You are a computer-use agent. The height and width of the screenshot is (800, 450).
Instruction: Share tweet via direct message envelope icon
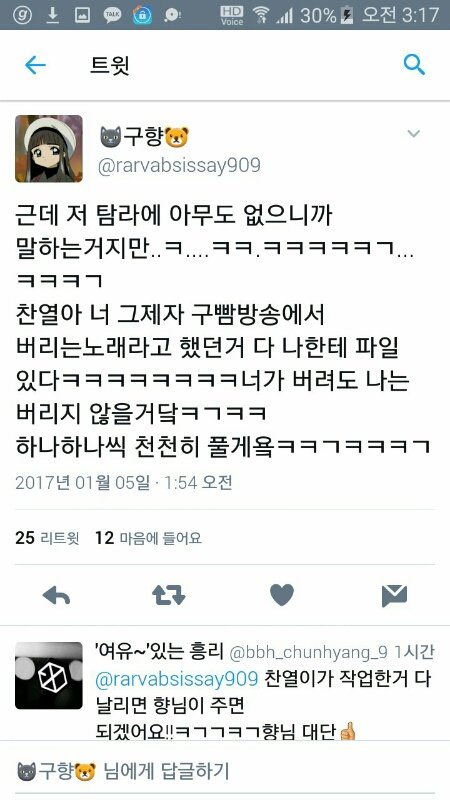tap(394, 595)
